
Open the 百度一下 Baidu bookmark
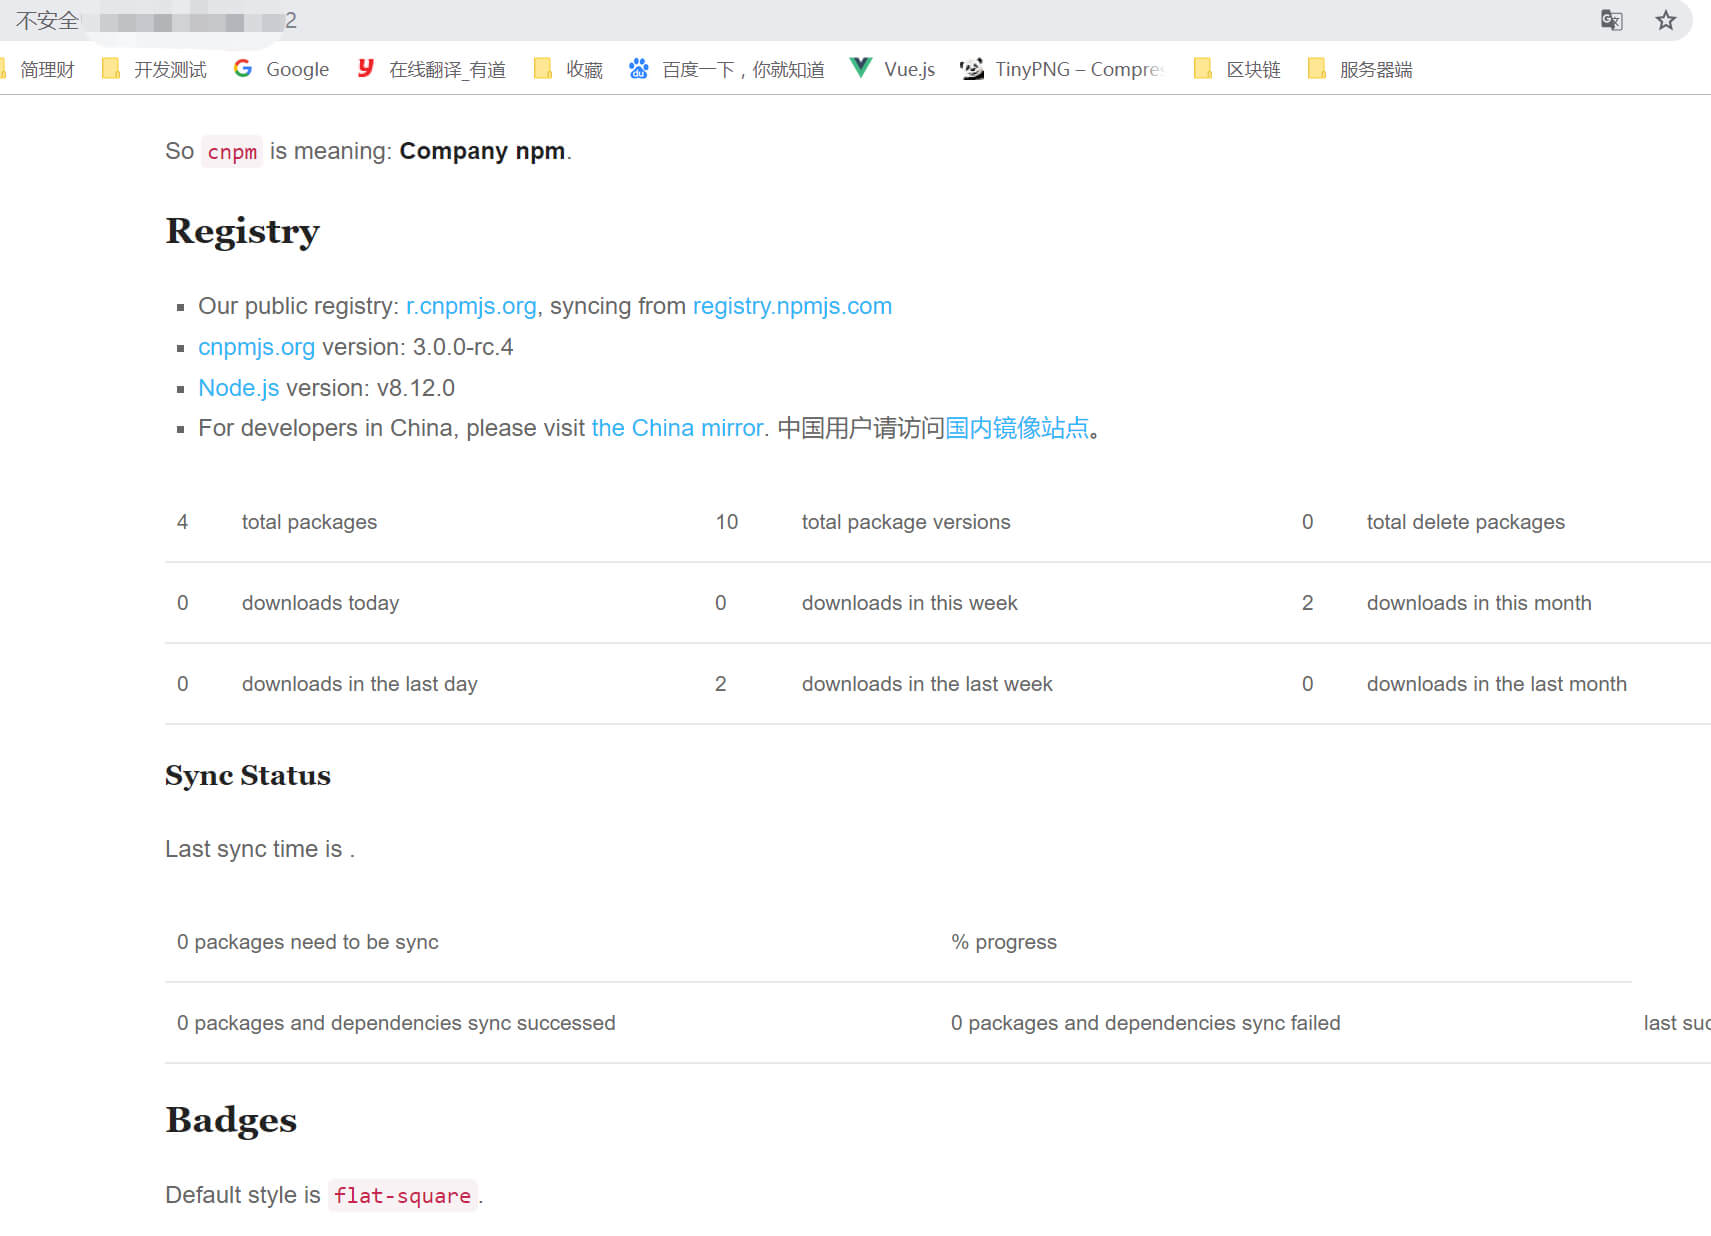[727, 69]
